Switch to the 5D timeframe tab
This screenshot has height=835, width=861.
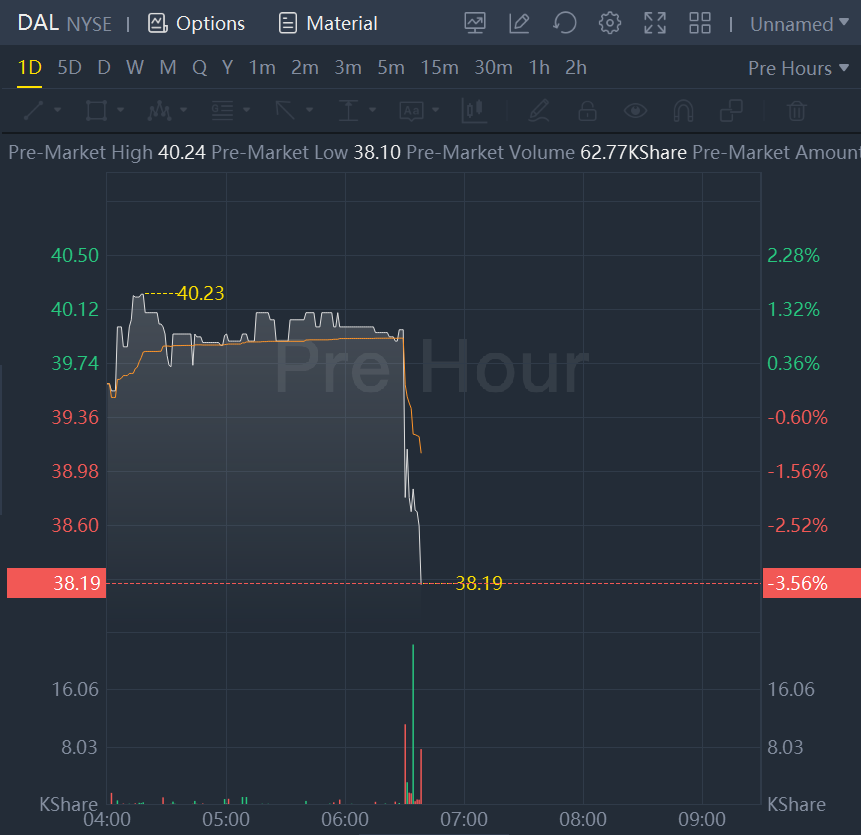click(69, 68)
